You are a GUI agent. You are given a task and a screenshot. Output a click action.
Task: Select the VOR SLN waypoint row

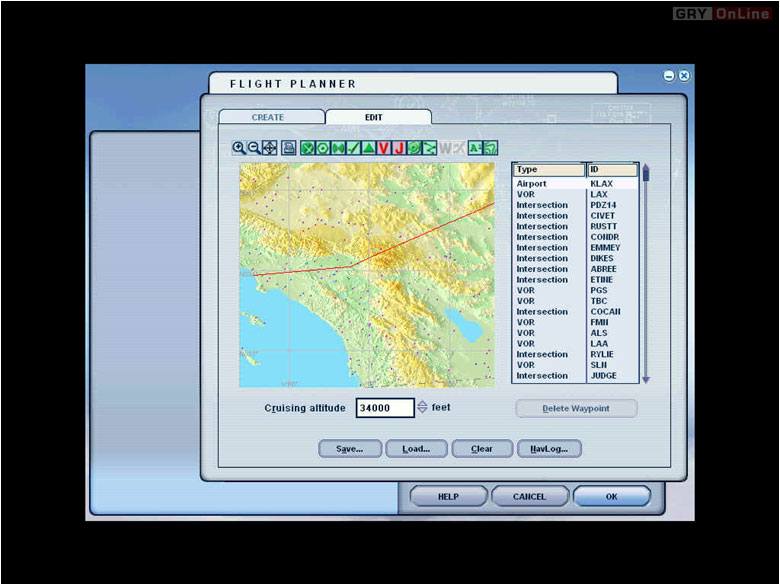(x=576, y=365)
